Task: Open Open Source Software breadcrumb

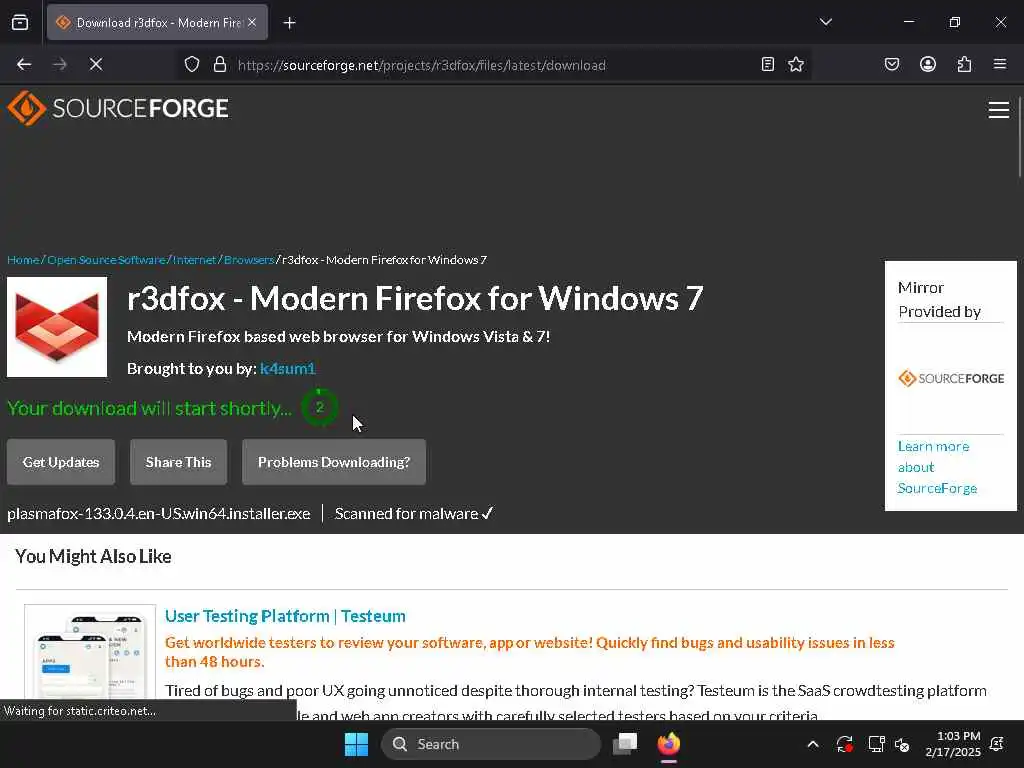Action: coord(106,260)
